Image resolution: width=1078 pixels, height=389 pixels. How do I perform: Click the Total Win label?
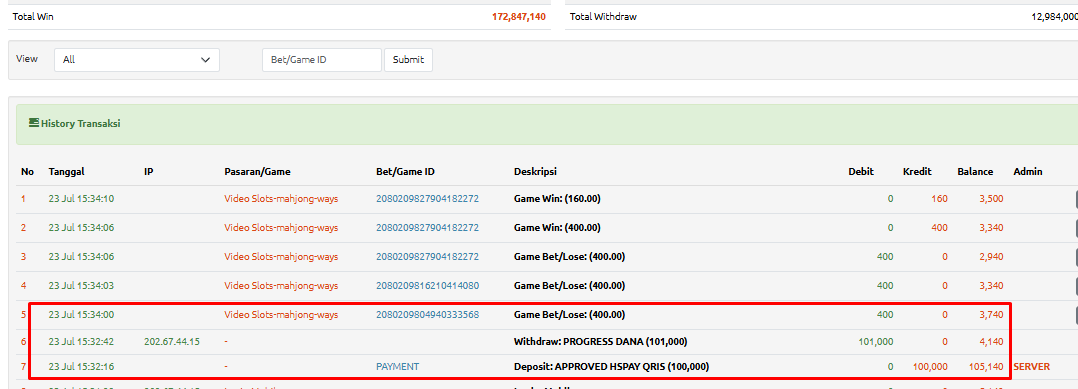[x=33, y=16]
